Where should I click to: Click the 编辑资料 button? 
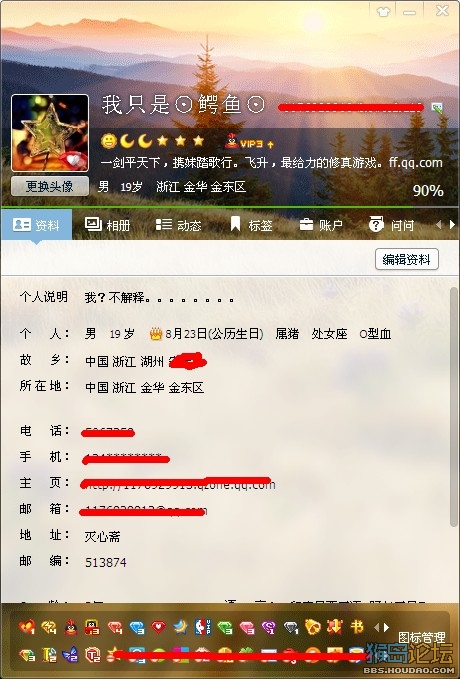pos(407,259)
